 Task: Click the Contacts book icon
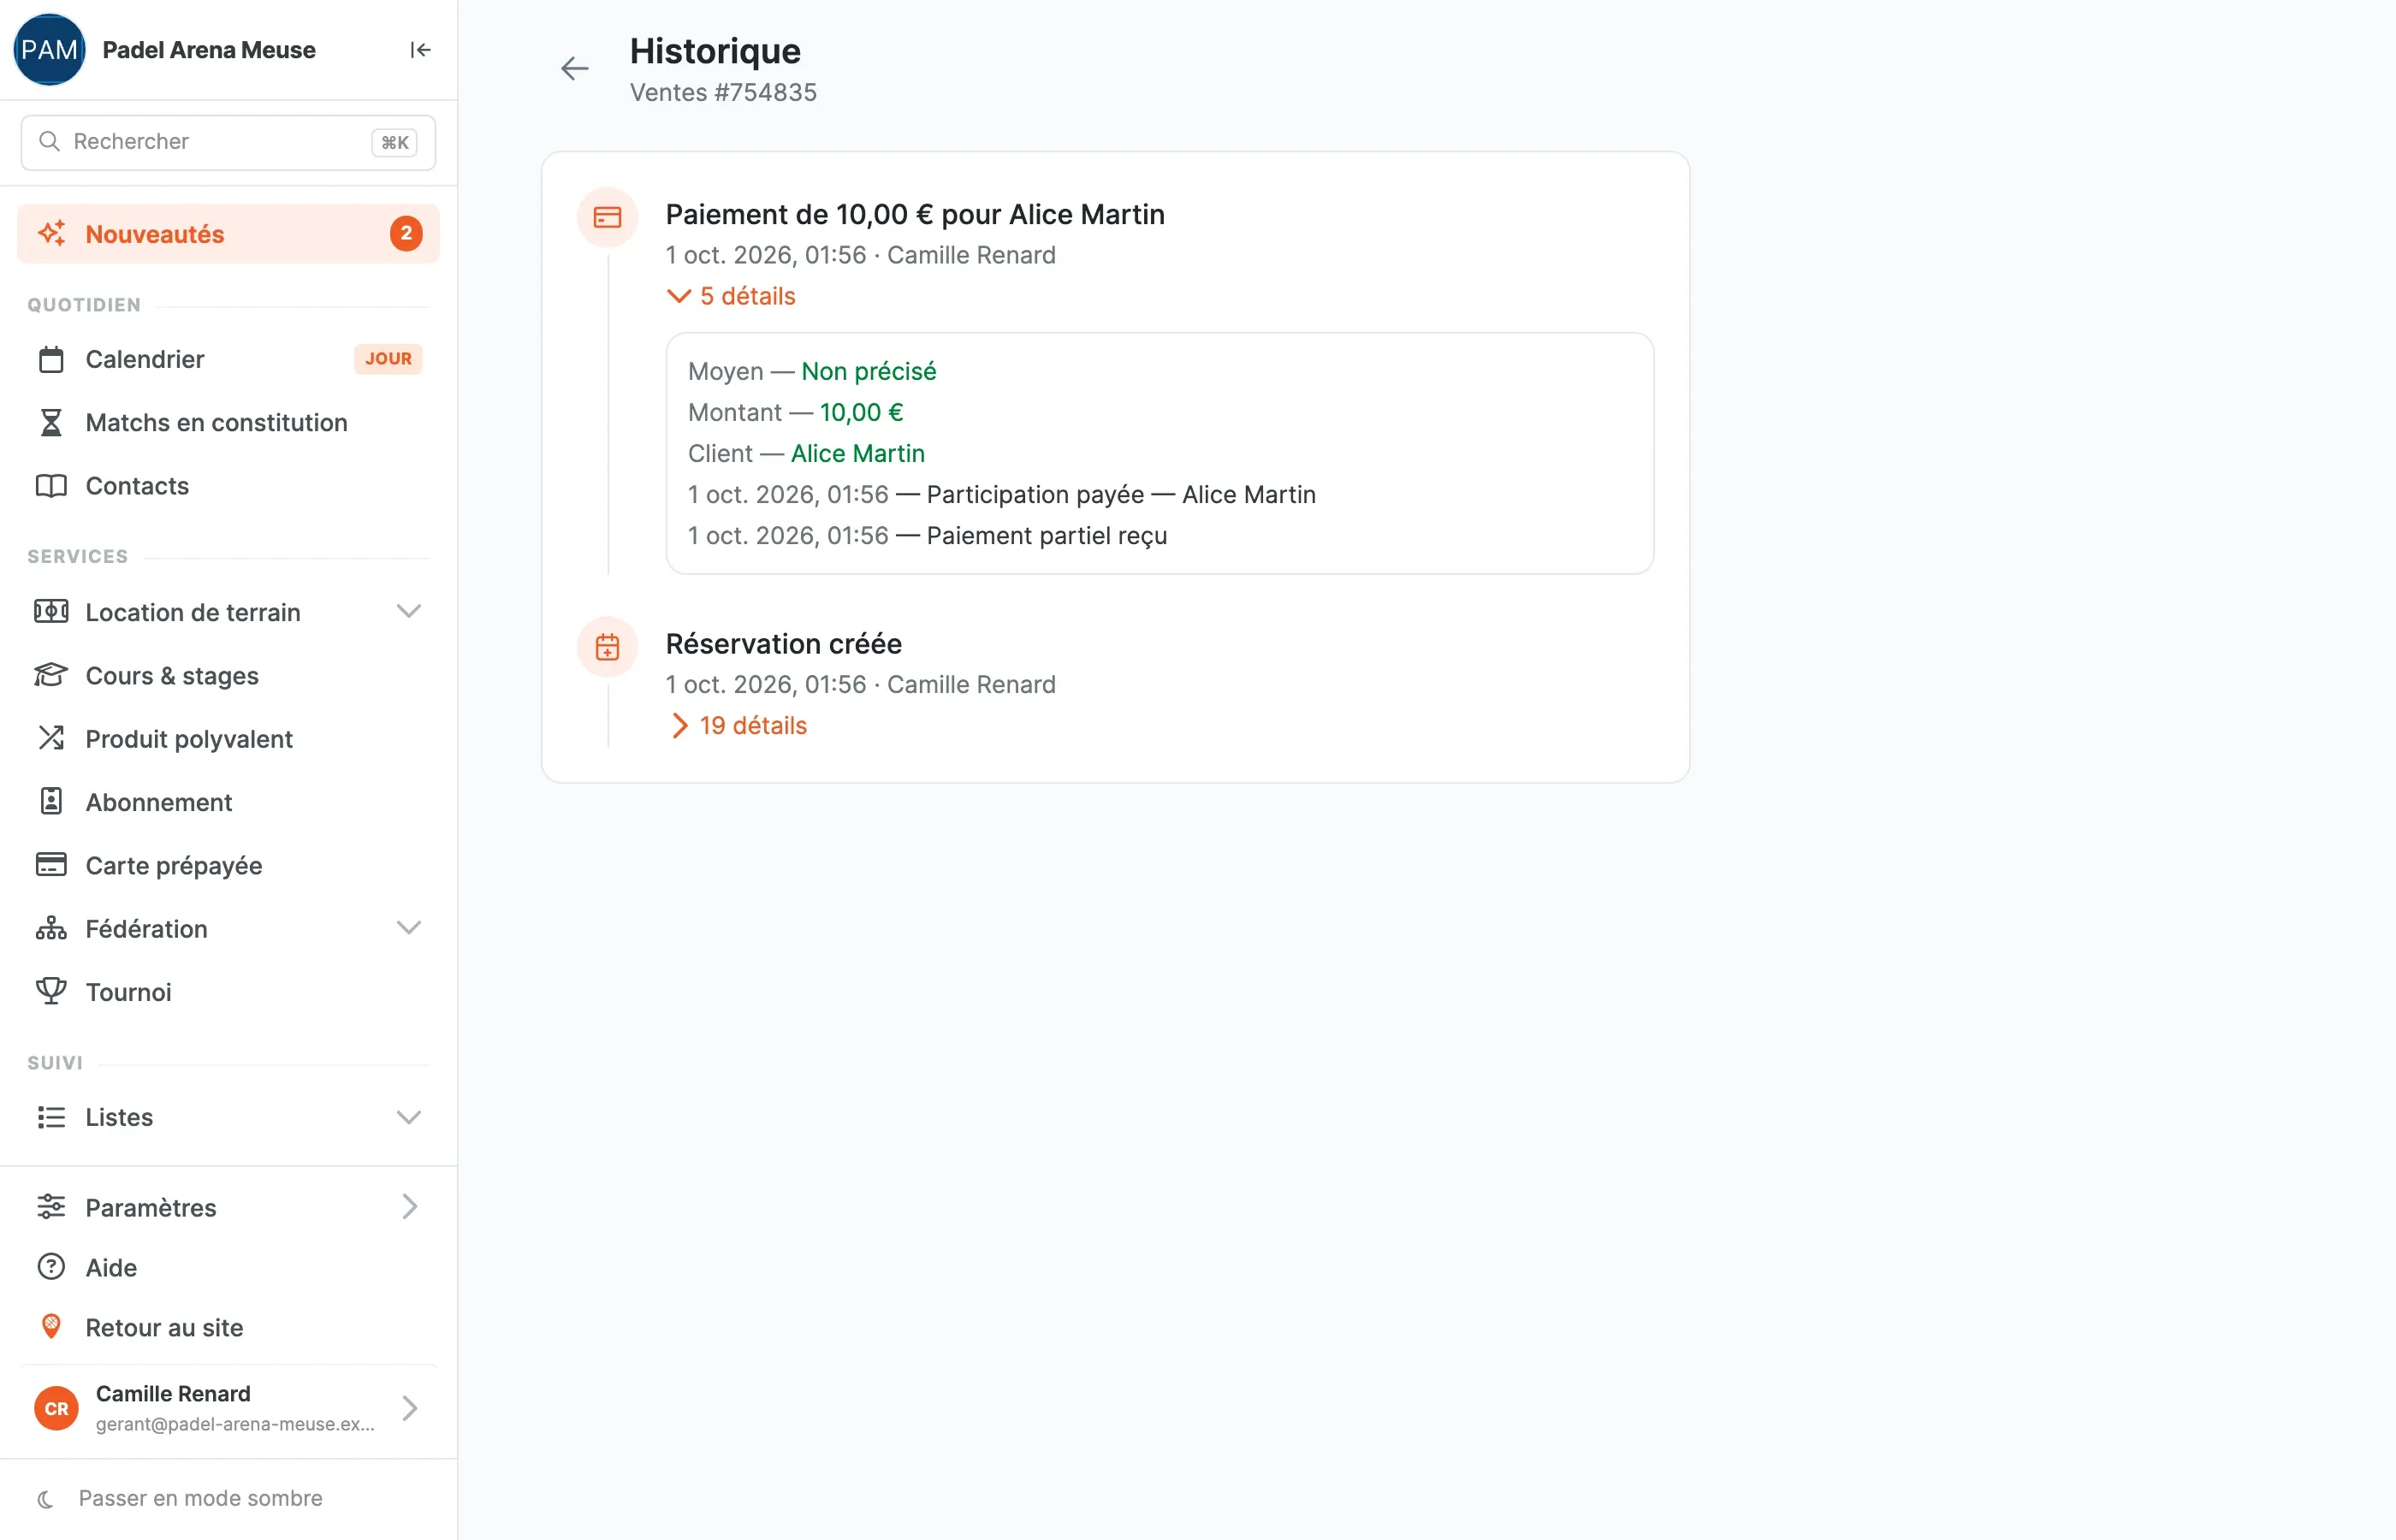51,486
